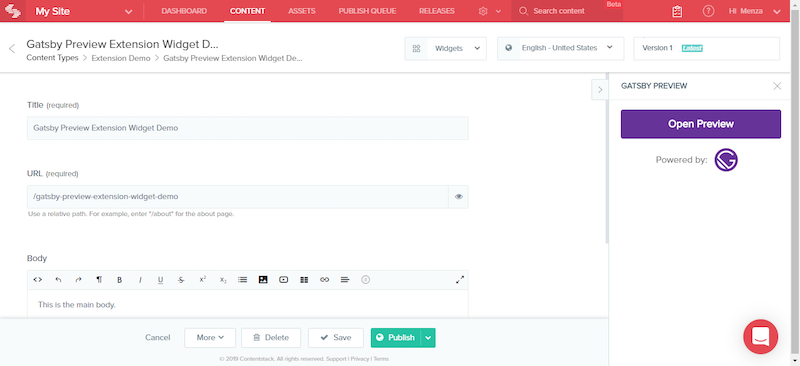Screen dimensions: 800x366
Task: Delete the entry
Action: [x=271, y=337]
